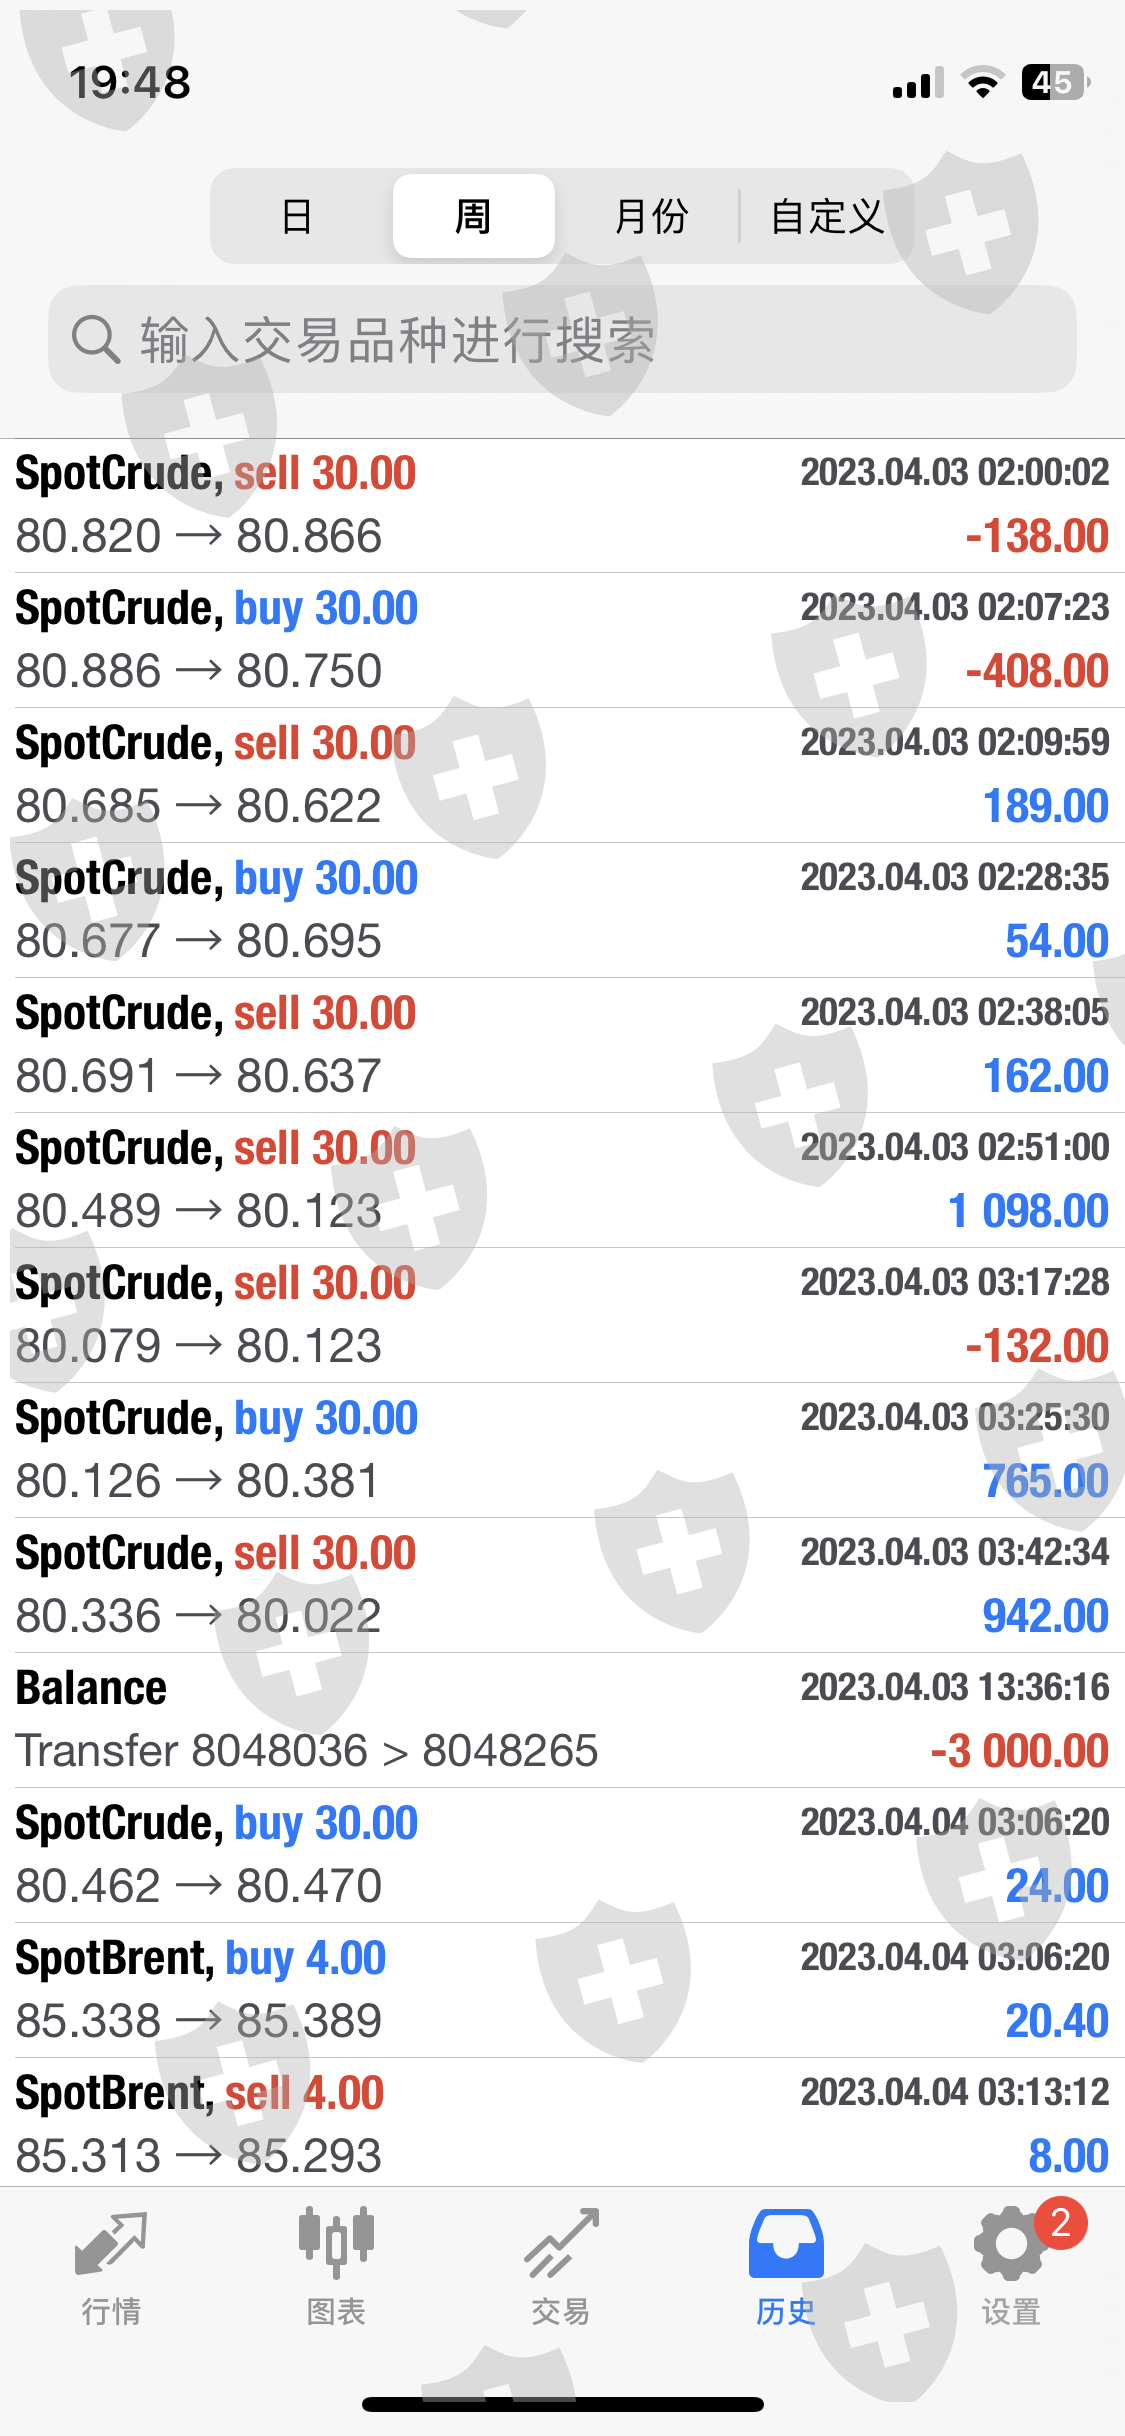Select the SpotBrent buy 4.00 trade row
This screenshot has width=1125, height=2436.
coord(562,1990)
